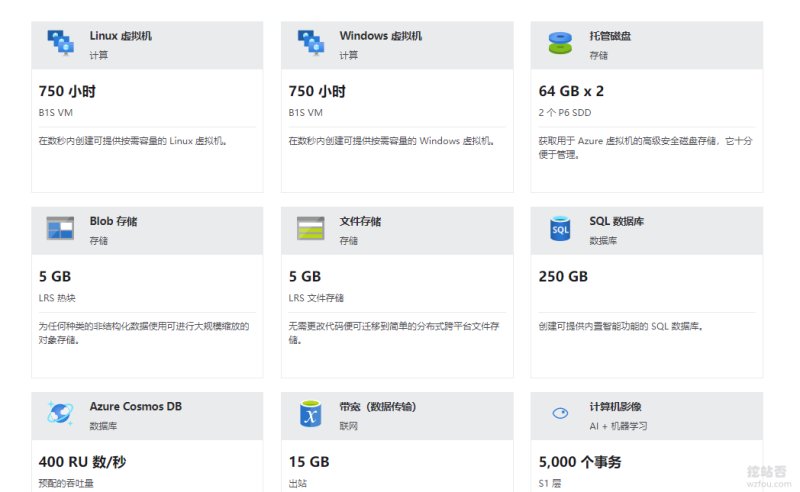Click 存储 category under Blob 存储

98,240
